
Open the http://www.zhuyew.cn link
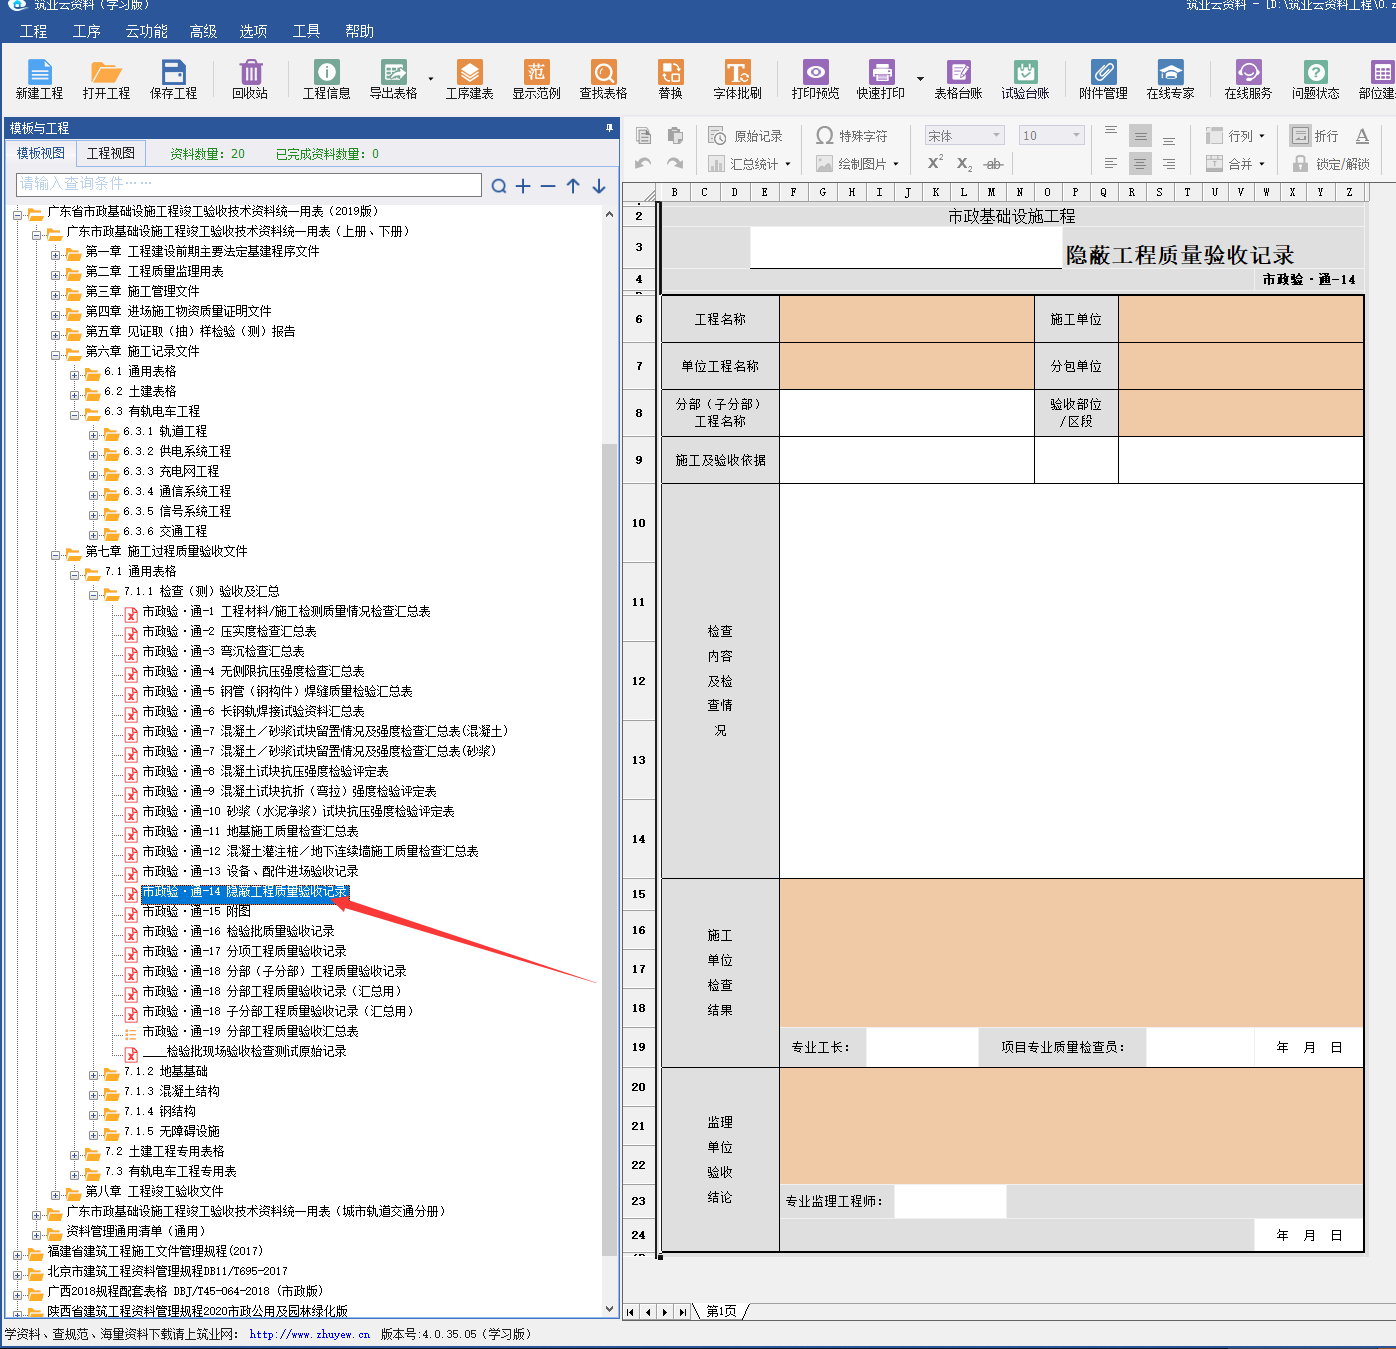coord(310,1334)
